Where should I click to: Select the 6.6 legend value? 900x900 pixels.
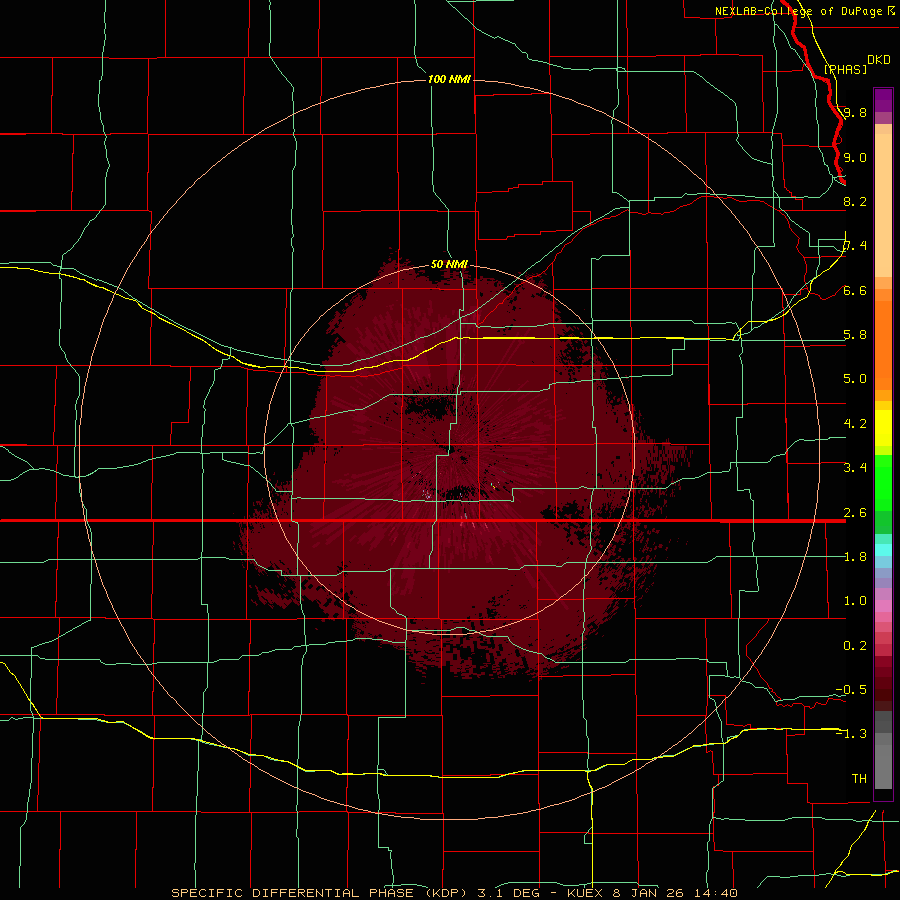coord(855,290)
